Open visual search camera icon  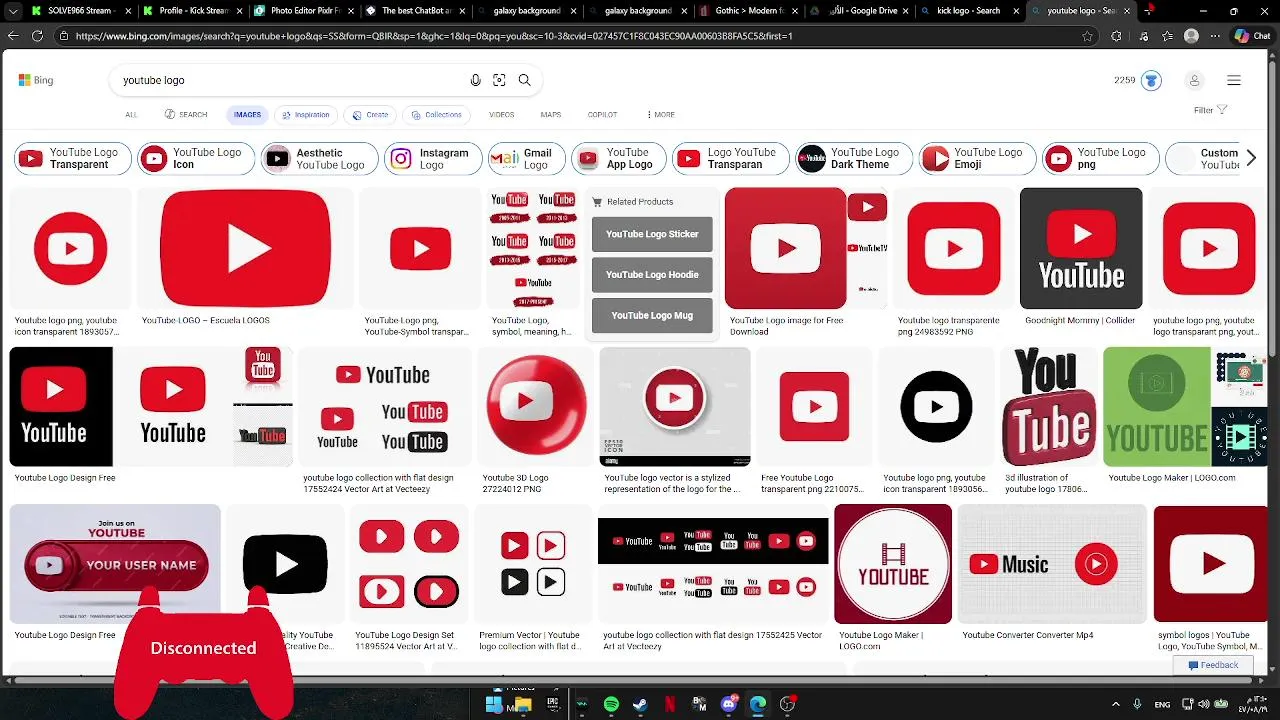(499, 80)
